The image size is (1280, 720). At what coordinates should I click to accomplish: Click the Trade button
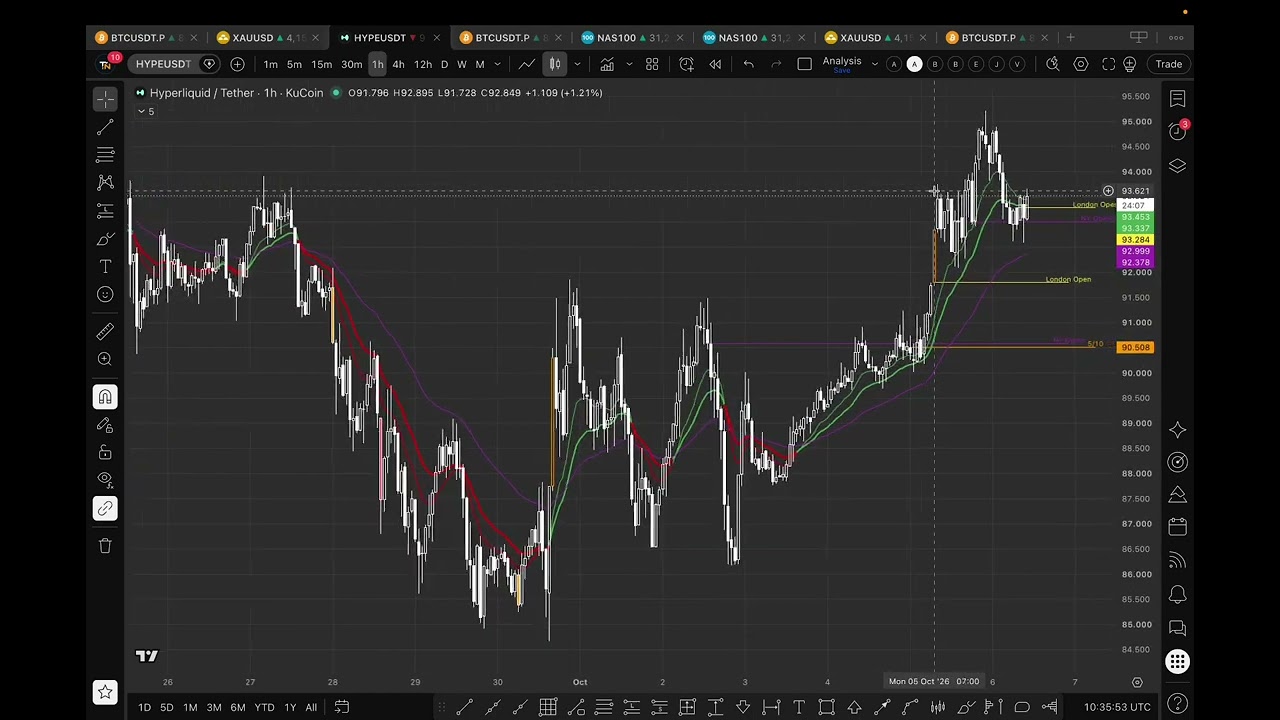(x=1168, y=64)
